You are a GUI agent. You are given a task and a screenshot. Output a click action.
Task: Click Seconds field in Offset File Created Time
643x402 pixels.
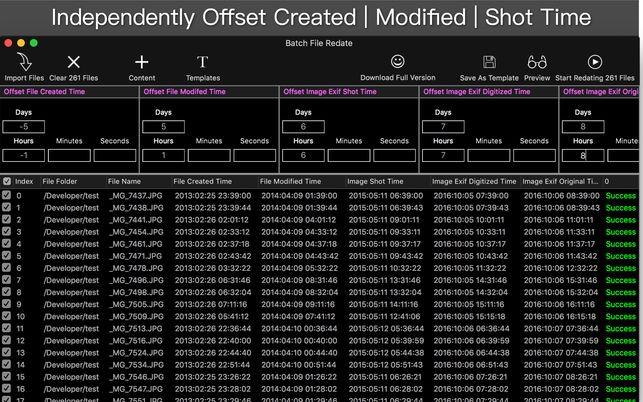114,155
